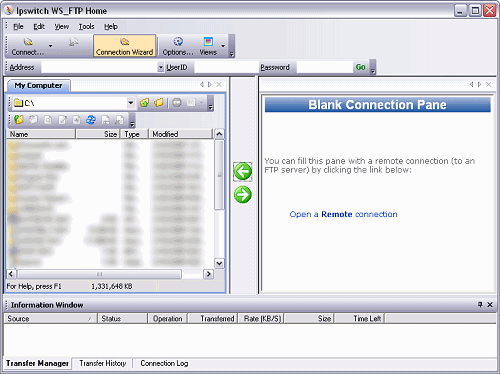Viewport: 500px width, 374px height.
Task: Click the grayed Disconnect toolbar icon
Action: (x=74, y=42)
